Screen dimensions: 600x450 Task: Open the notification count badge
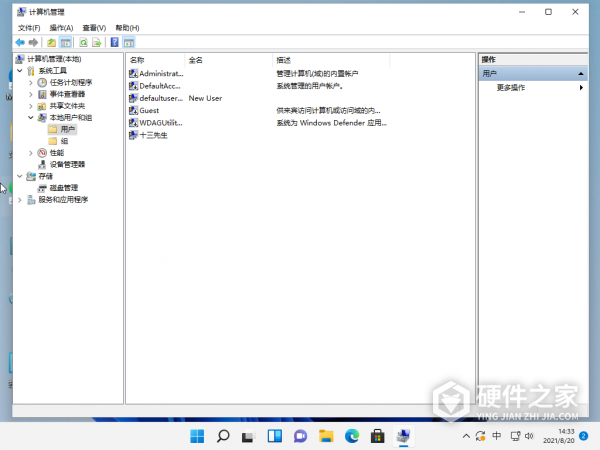pos(584,436)
